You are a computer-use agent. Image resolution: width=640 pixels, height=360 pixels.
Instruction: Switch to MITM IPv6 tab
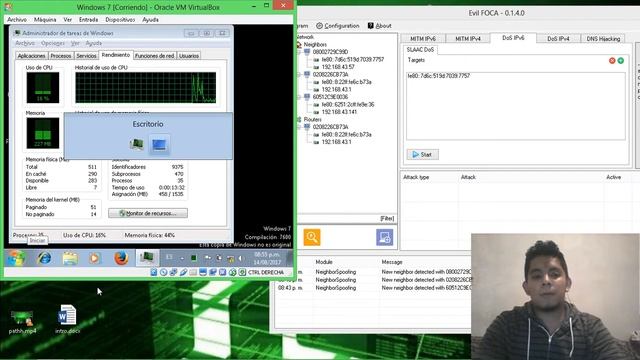423,38
